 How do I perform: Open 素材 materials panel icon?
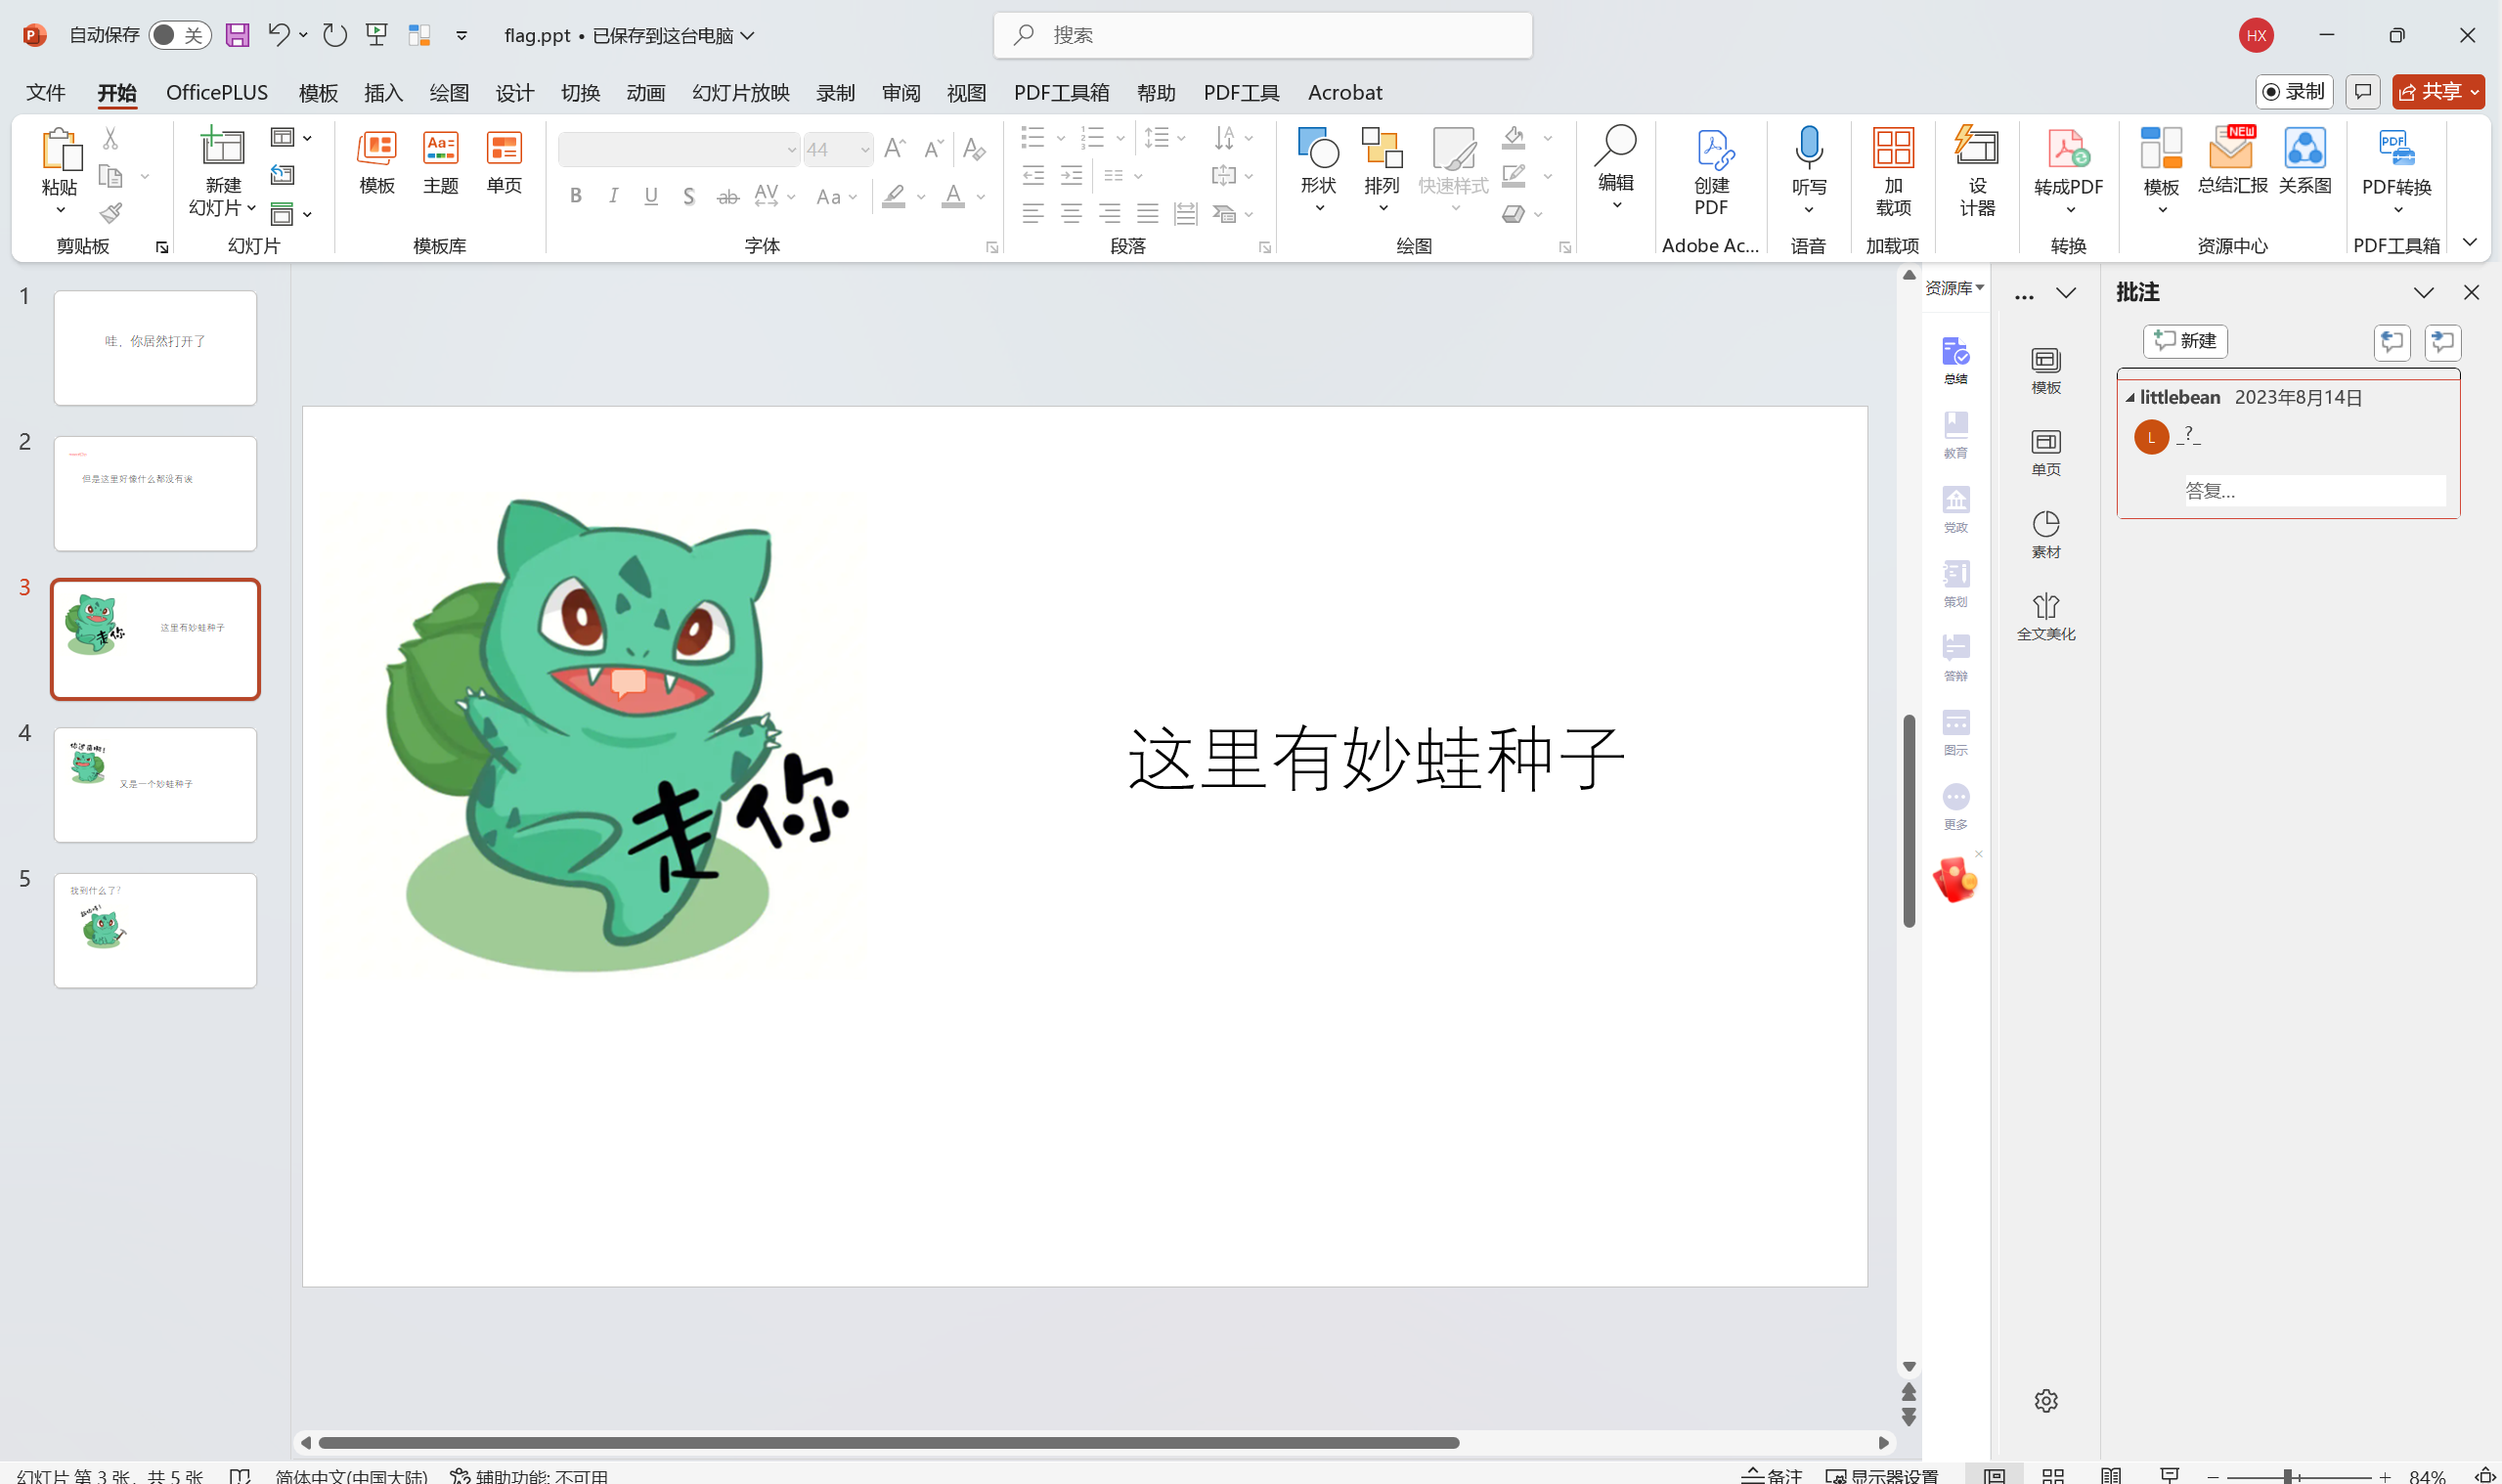point(2046,534)
